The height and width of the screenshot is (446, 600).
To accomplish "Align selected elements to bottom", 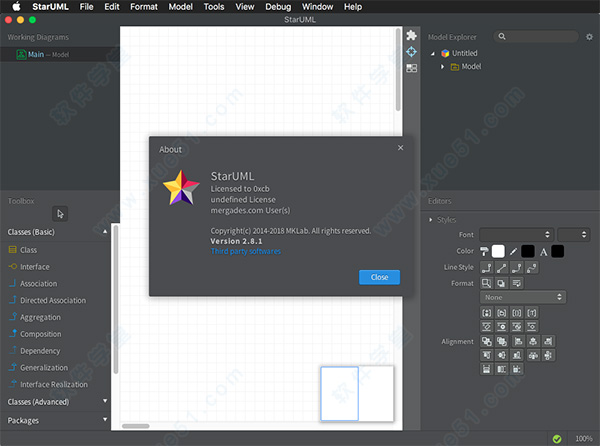I will [x=517, y=355].
